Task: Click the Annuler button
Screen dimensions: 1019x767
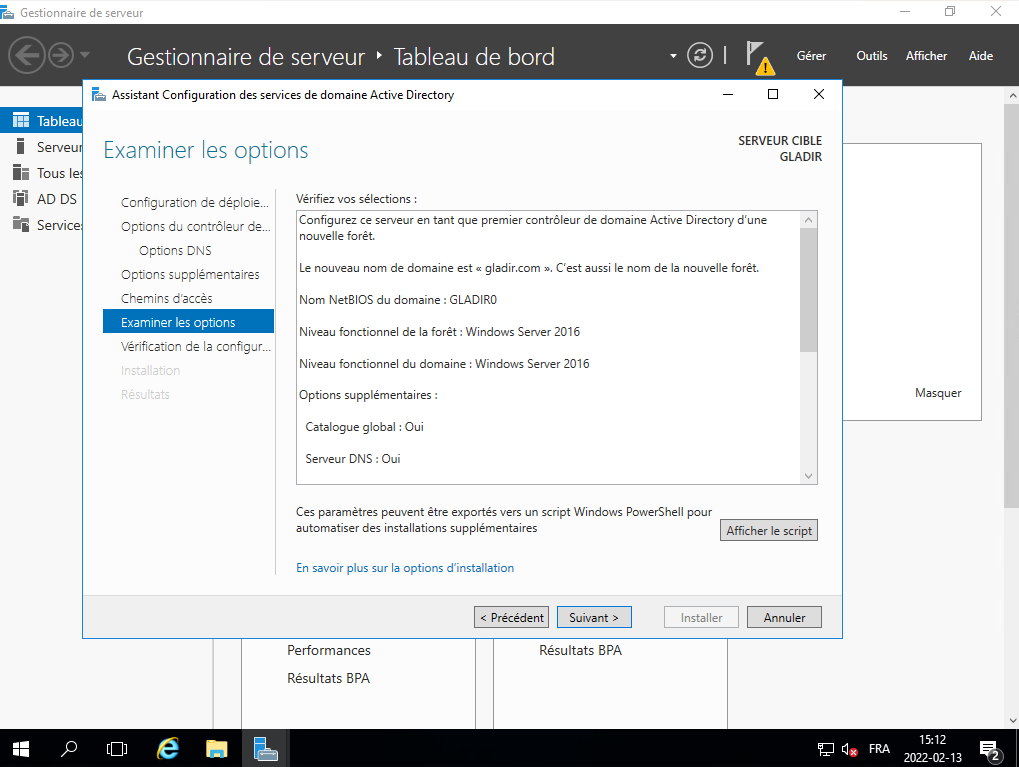Action: pyautogui.click(x=784, y=618)
